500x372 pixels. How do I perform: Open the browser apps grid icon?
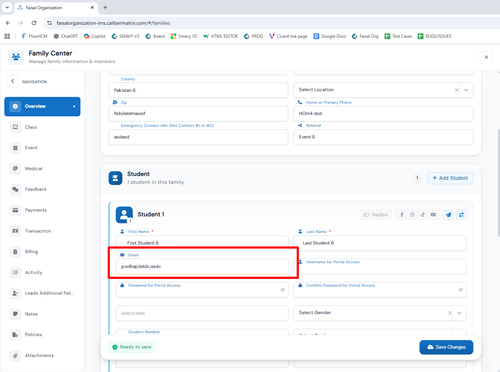coord(7,36)
